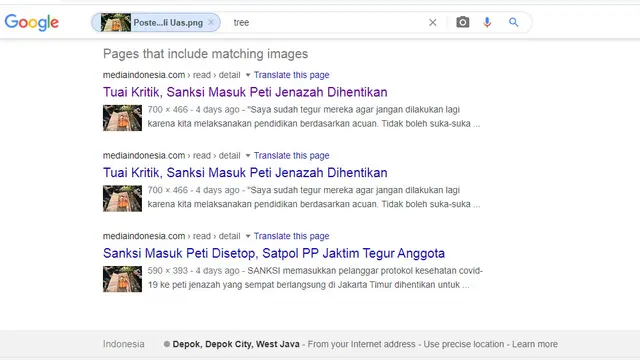This screenshot has height=360, width=640.
Task: Click the grey location dot icon in footer
Action: coord(167,344)
